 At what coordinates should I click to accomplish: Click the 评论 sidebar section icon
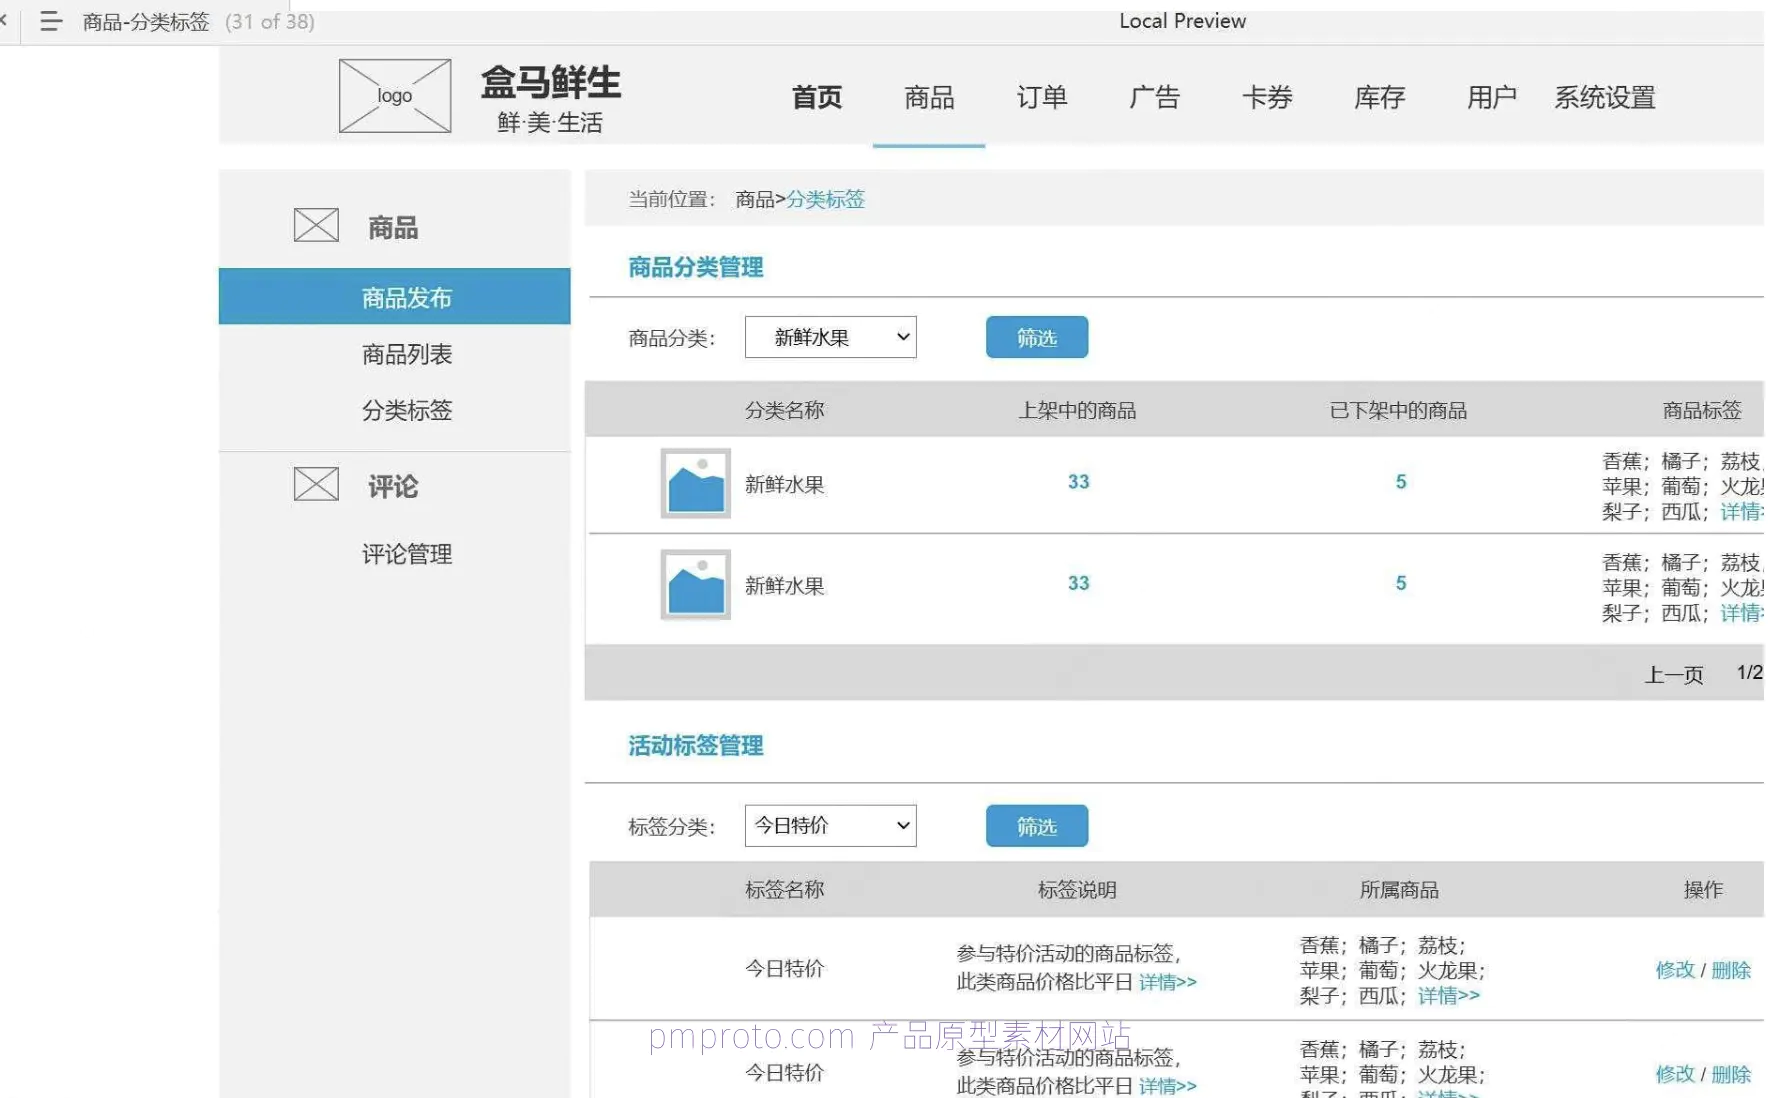tap(316, 484)
